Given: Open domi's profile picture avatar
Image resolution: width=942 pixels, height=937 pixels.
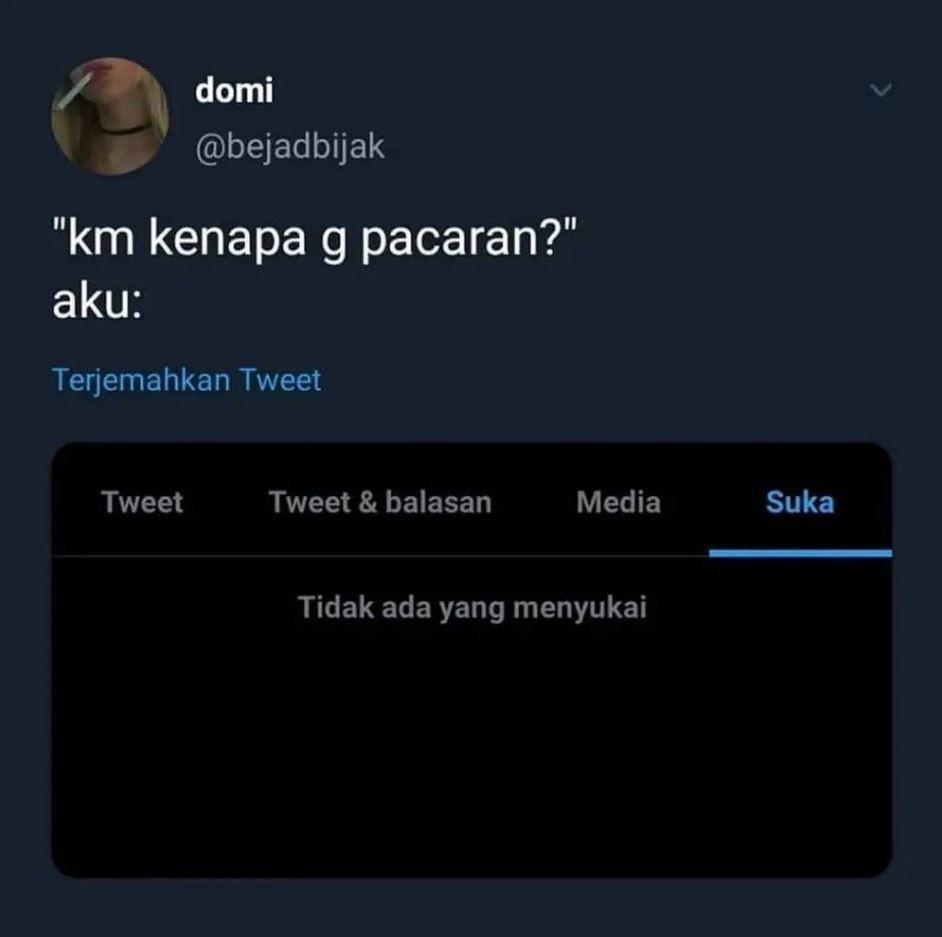Looking at the screenshot, I should click(110, 116).
